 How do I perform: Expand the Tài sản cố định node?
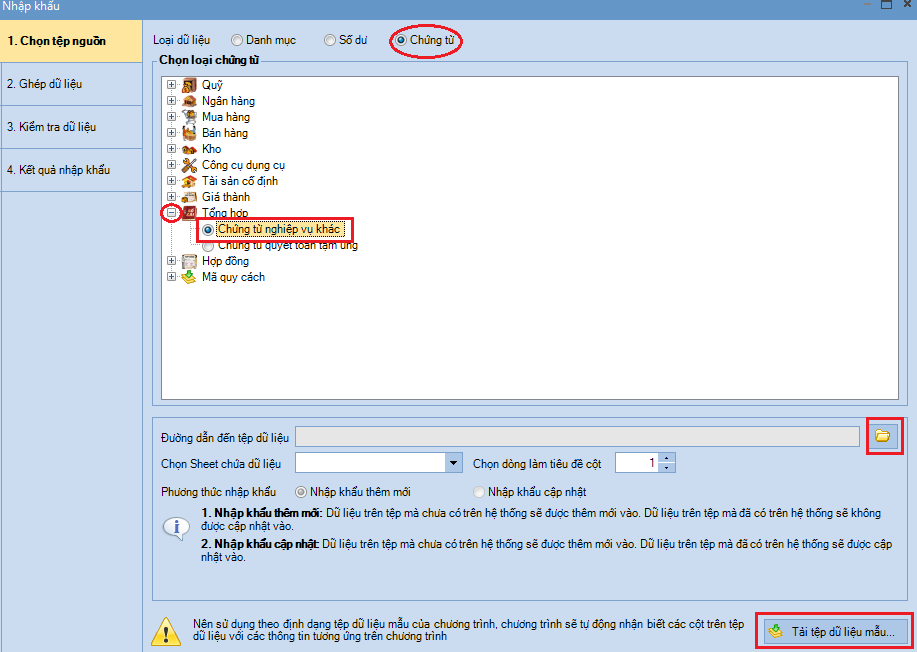[171, 181]
